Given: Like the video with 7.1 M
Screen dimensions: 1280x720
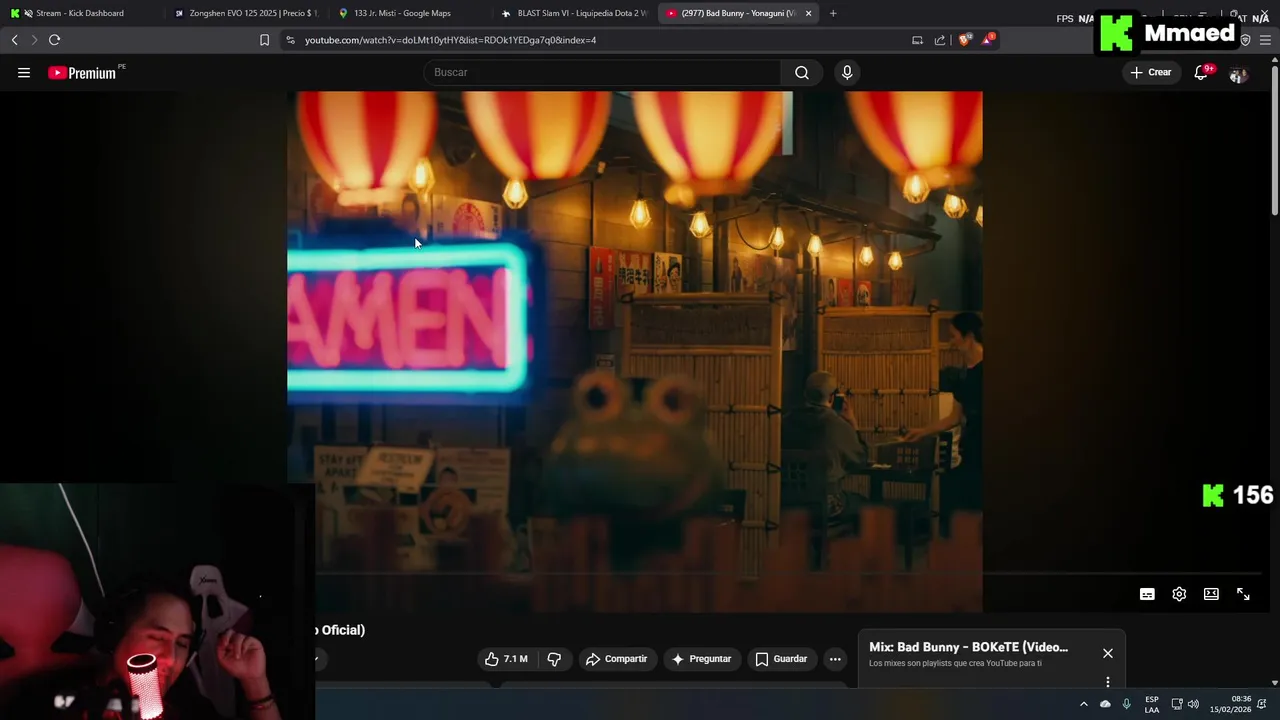Looking at the screenshot, I should pos(506,659).
